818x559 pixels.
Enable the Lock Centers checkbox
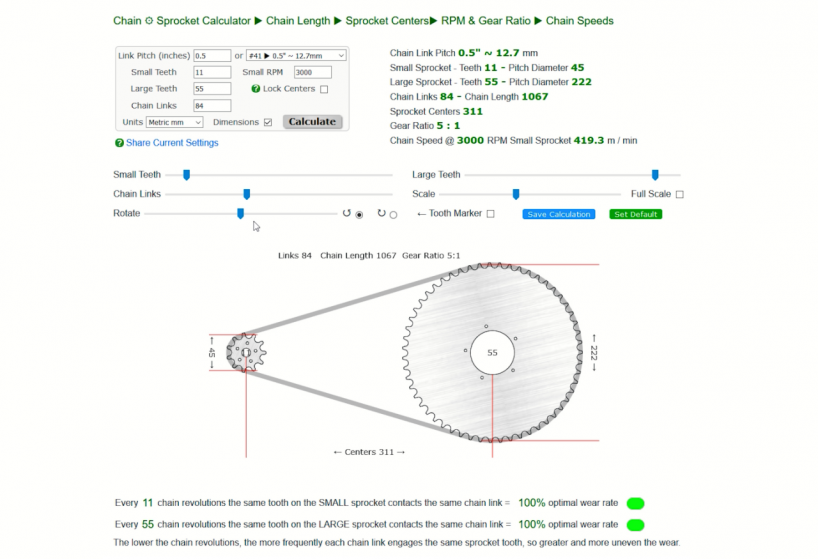(x=323, y=89)
